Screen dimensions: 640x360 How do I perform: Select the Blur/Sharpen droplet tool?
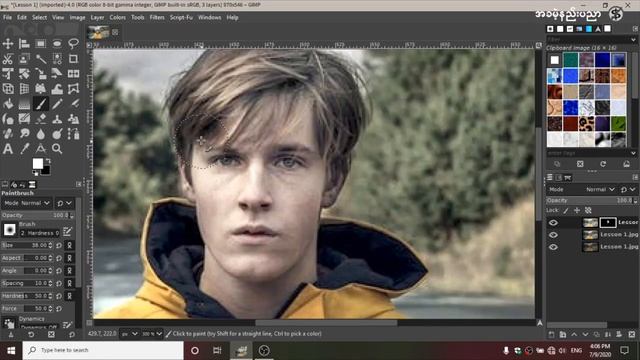point(40,134)
